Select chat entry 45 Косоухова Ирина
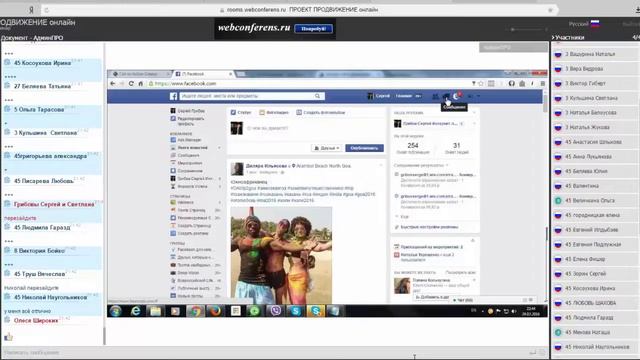Image resolution: width=640 pixels, height=360 pixels. [x=42, y=63]
